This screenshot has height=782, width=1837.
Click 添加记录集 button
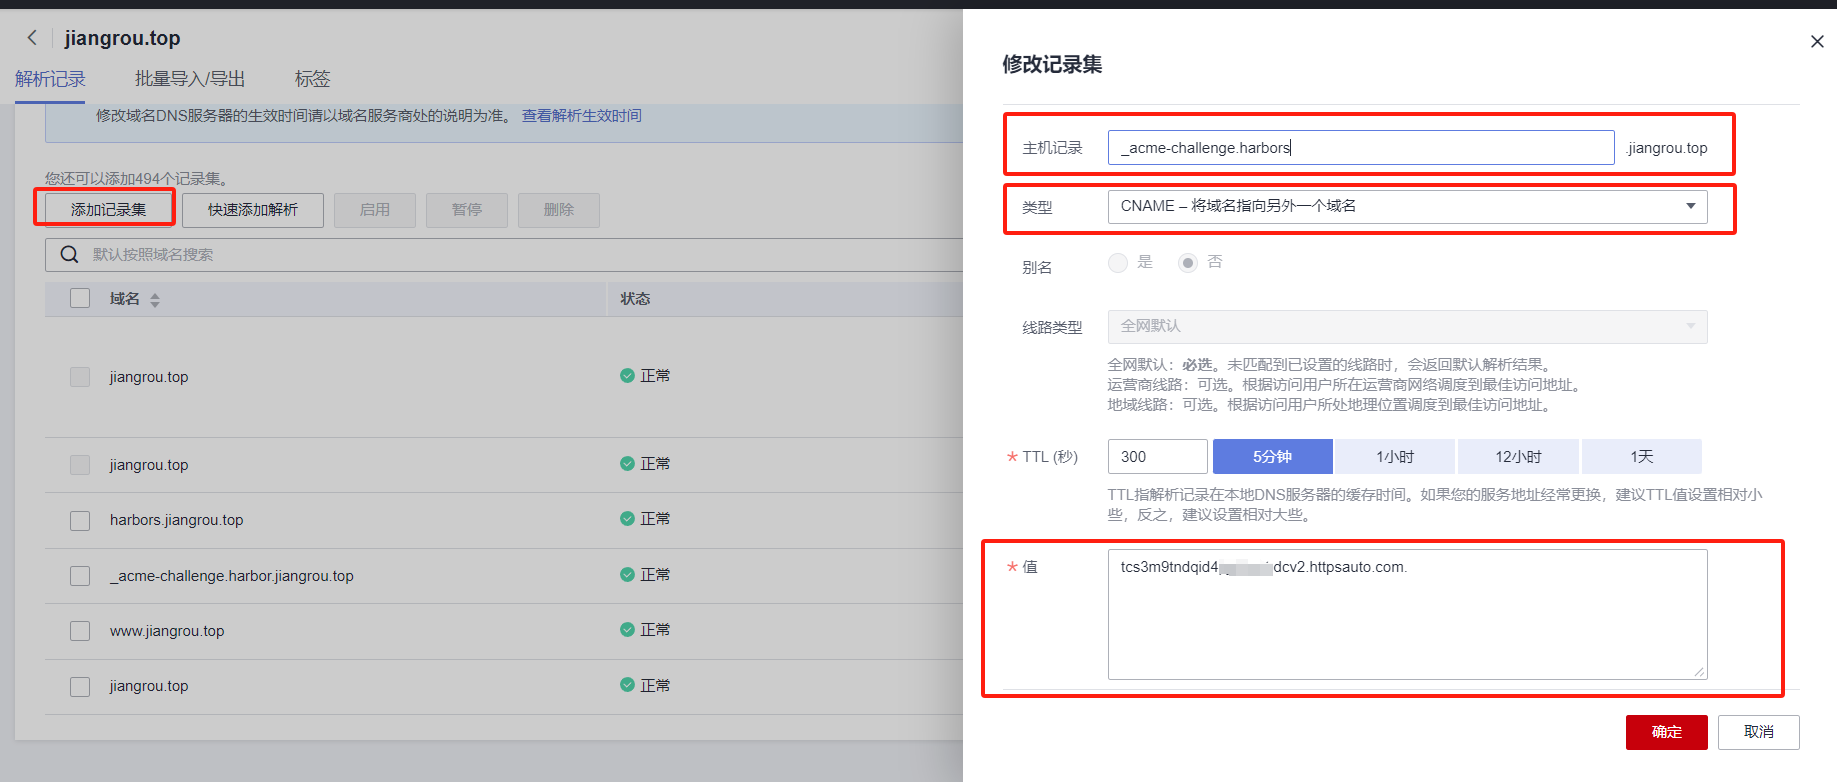click(108, 210)
